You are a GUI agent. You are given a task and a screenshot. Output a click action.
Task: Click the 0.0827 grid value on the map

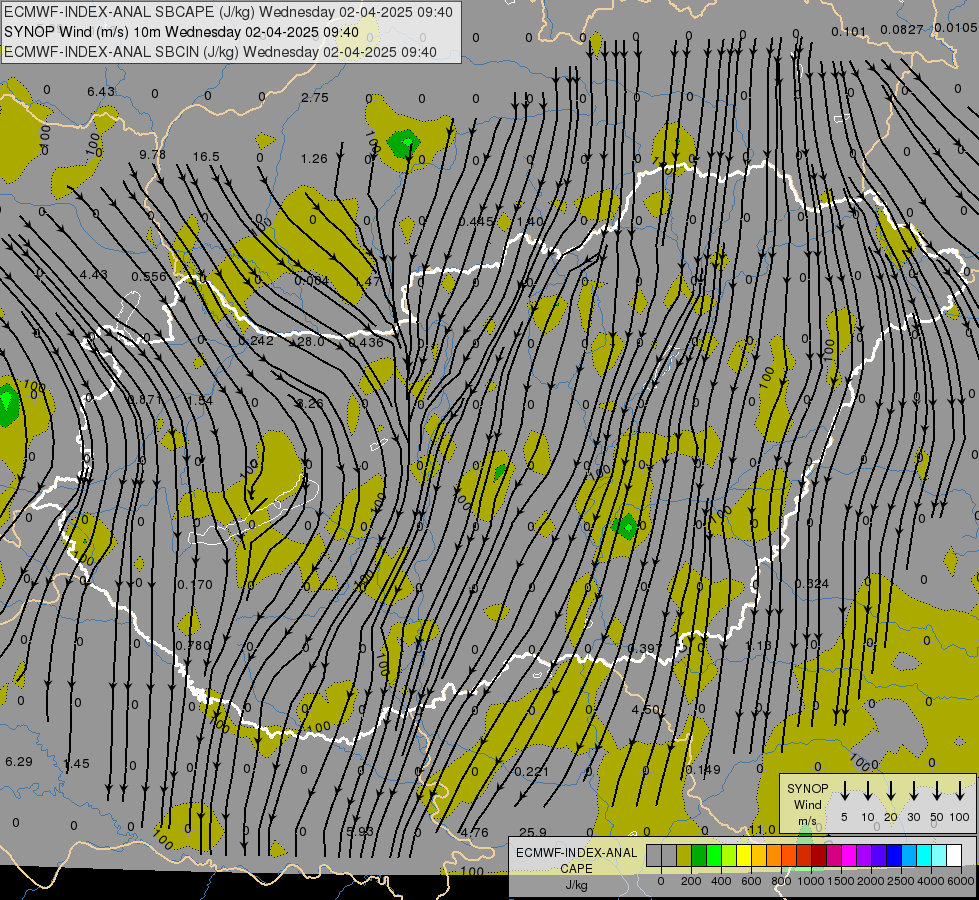(902, 29)
